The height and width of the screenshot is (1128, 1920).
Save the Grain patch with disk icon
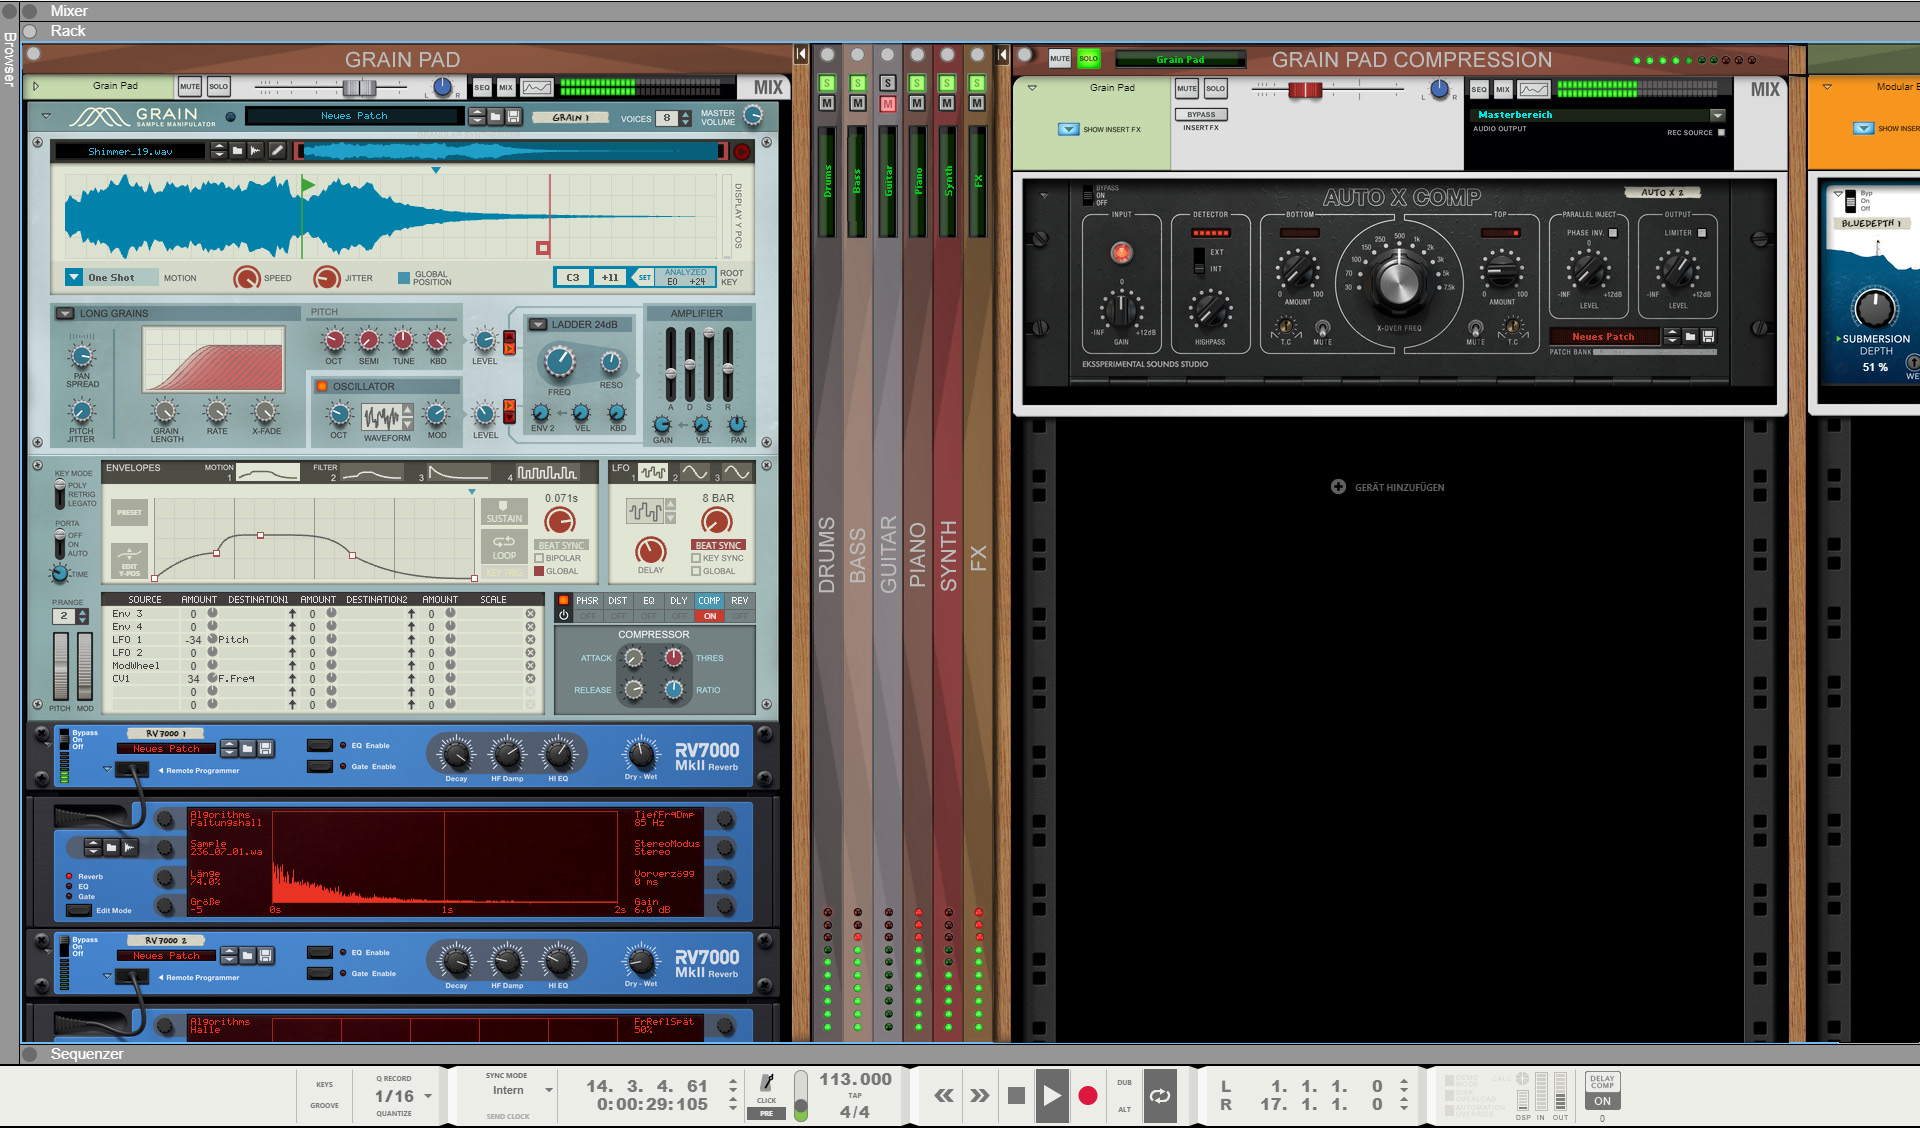(x=513, y=117)
